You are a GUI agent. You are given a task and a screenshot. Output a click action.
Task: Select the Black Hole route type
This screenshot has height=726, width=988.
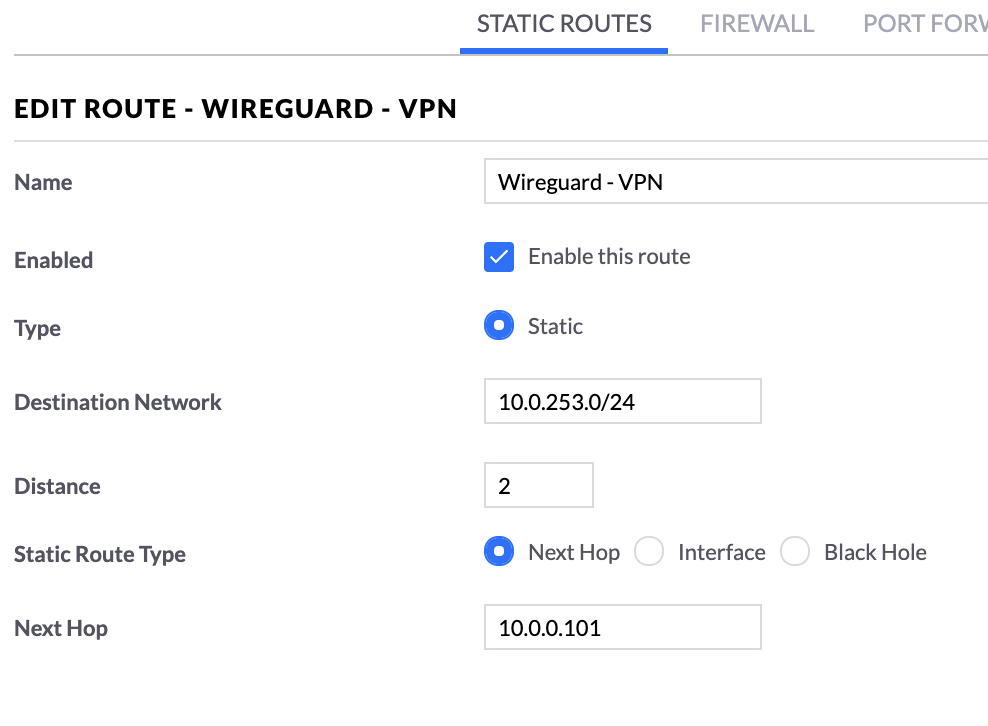point(795,551)
